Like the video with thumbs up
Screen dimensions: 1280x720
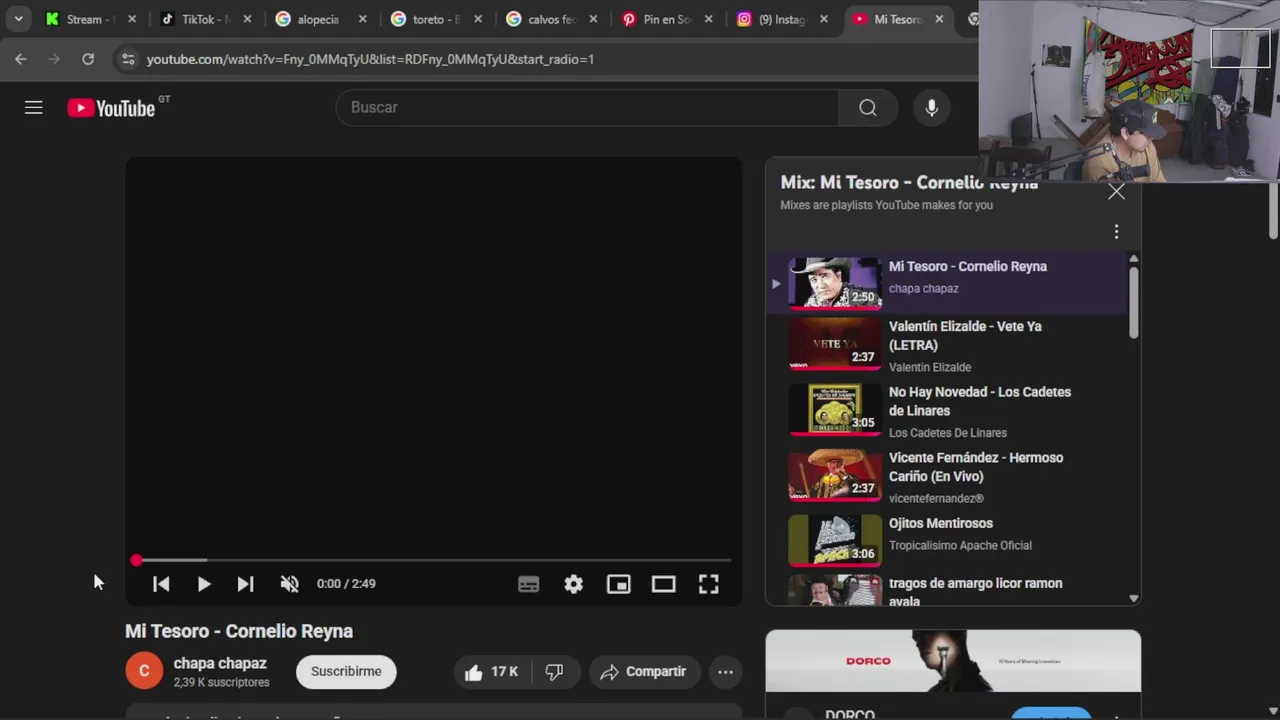tap(491, 672)
